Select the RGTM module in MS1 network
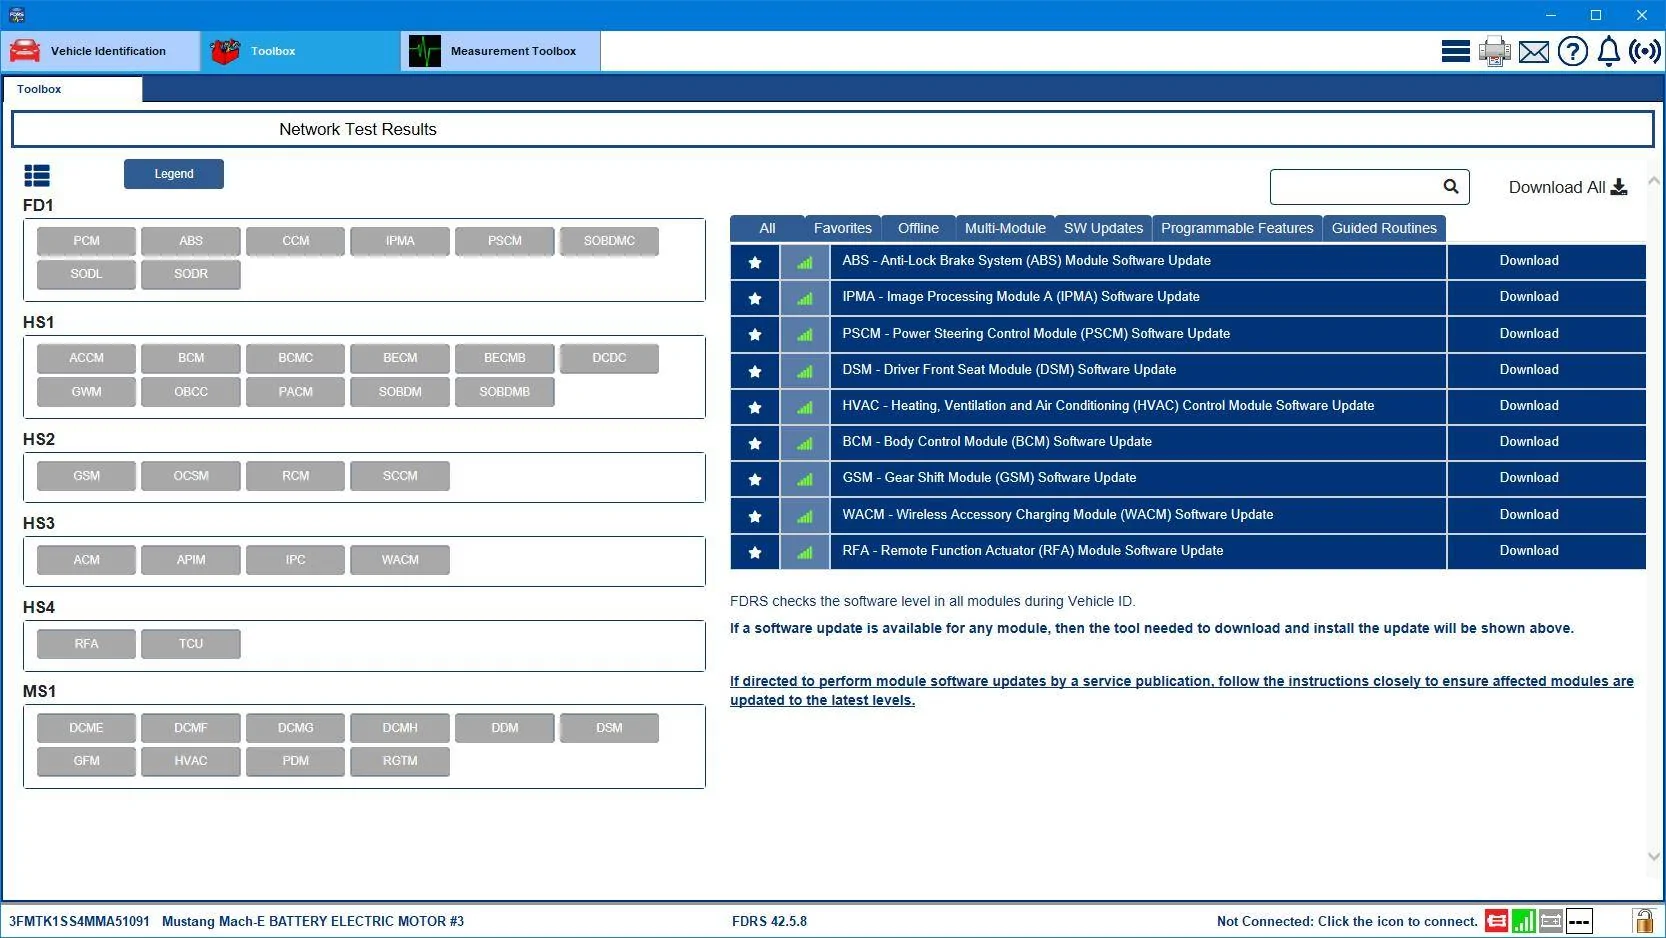The image size is (1666, 938). click(400, 761)
